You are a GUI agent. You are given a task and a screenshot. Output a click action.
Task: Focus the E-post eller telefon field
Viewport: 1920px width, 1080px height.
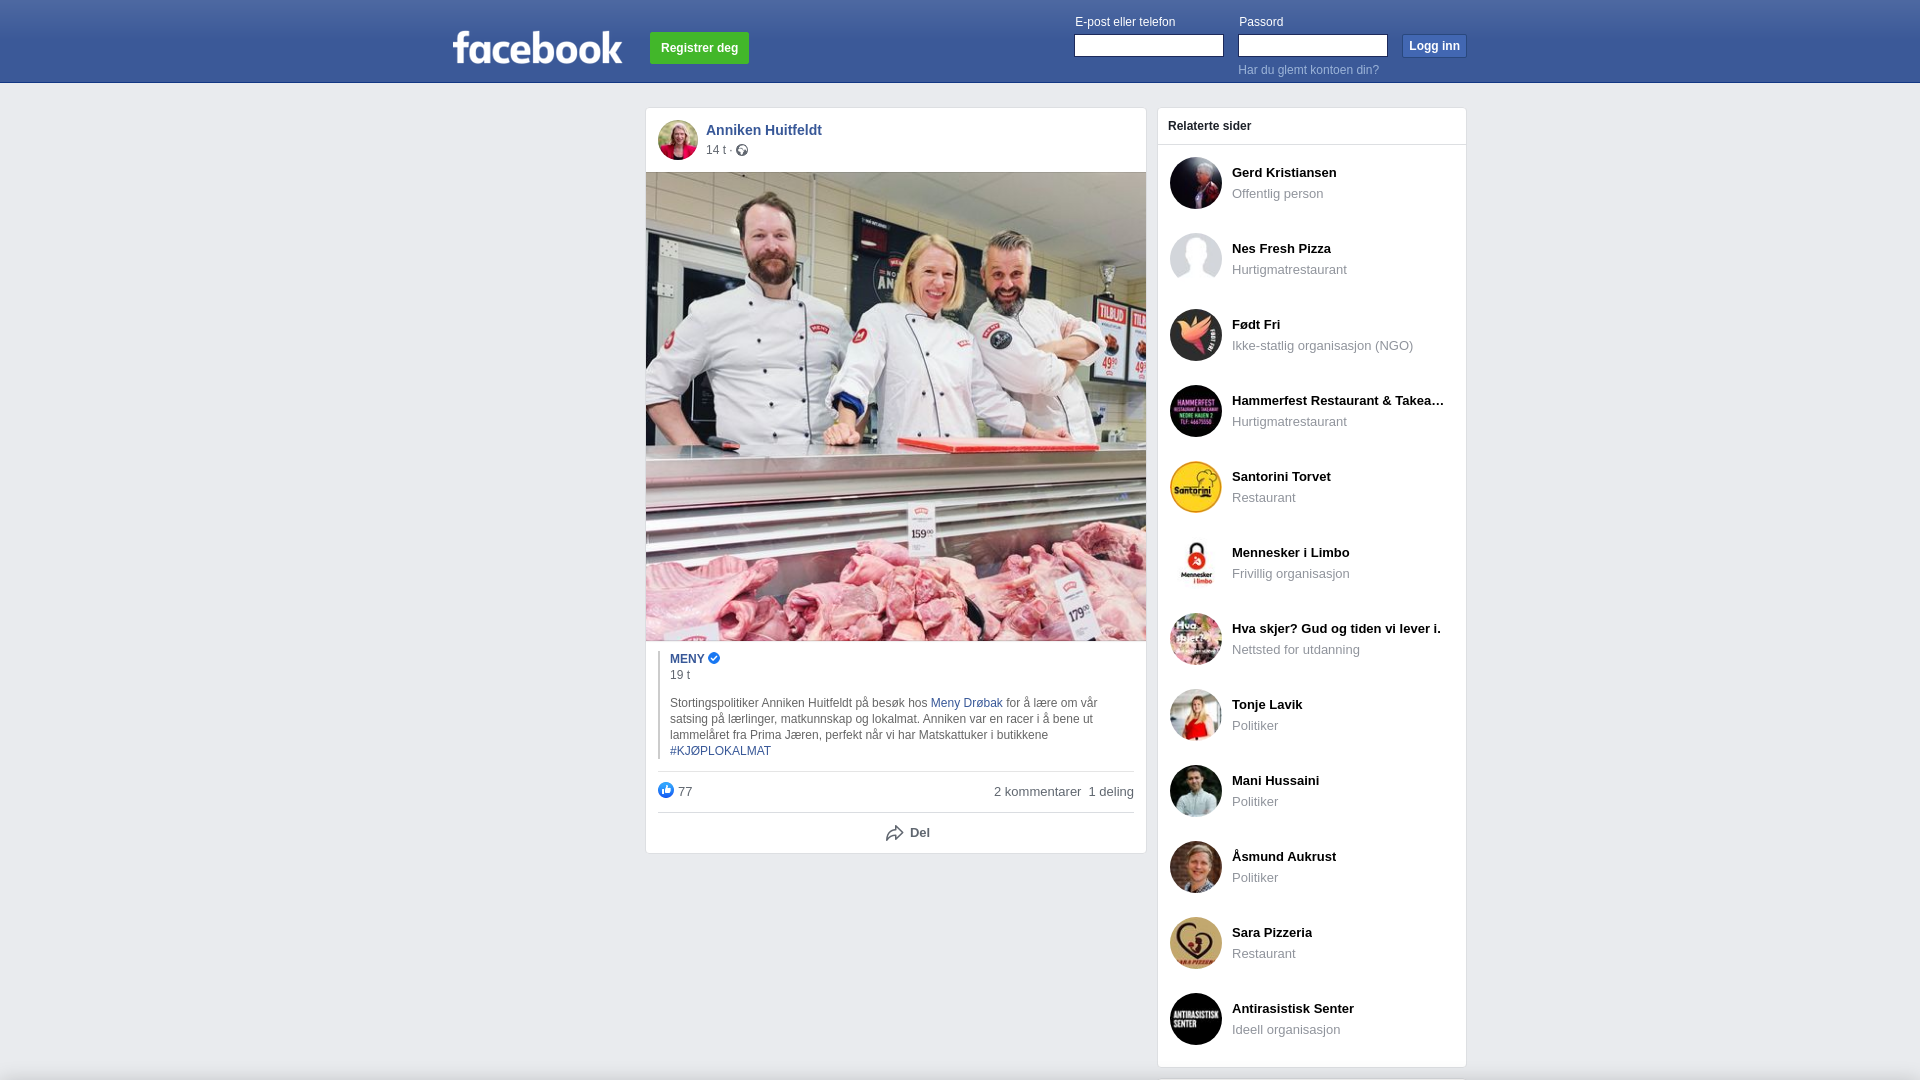1149,46
